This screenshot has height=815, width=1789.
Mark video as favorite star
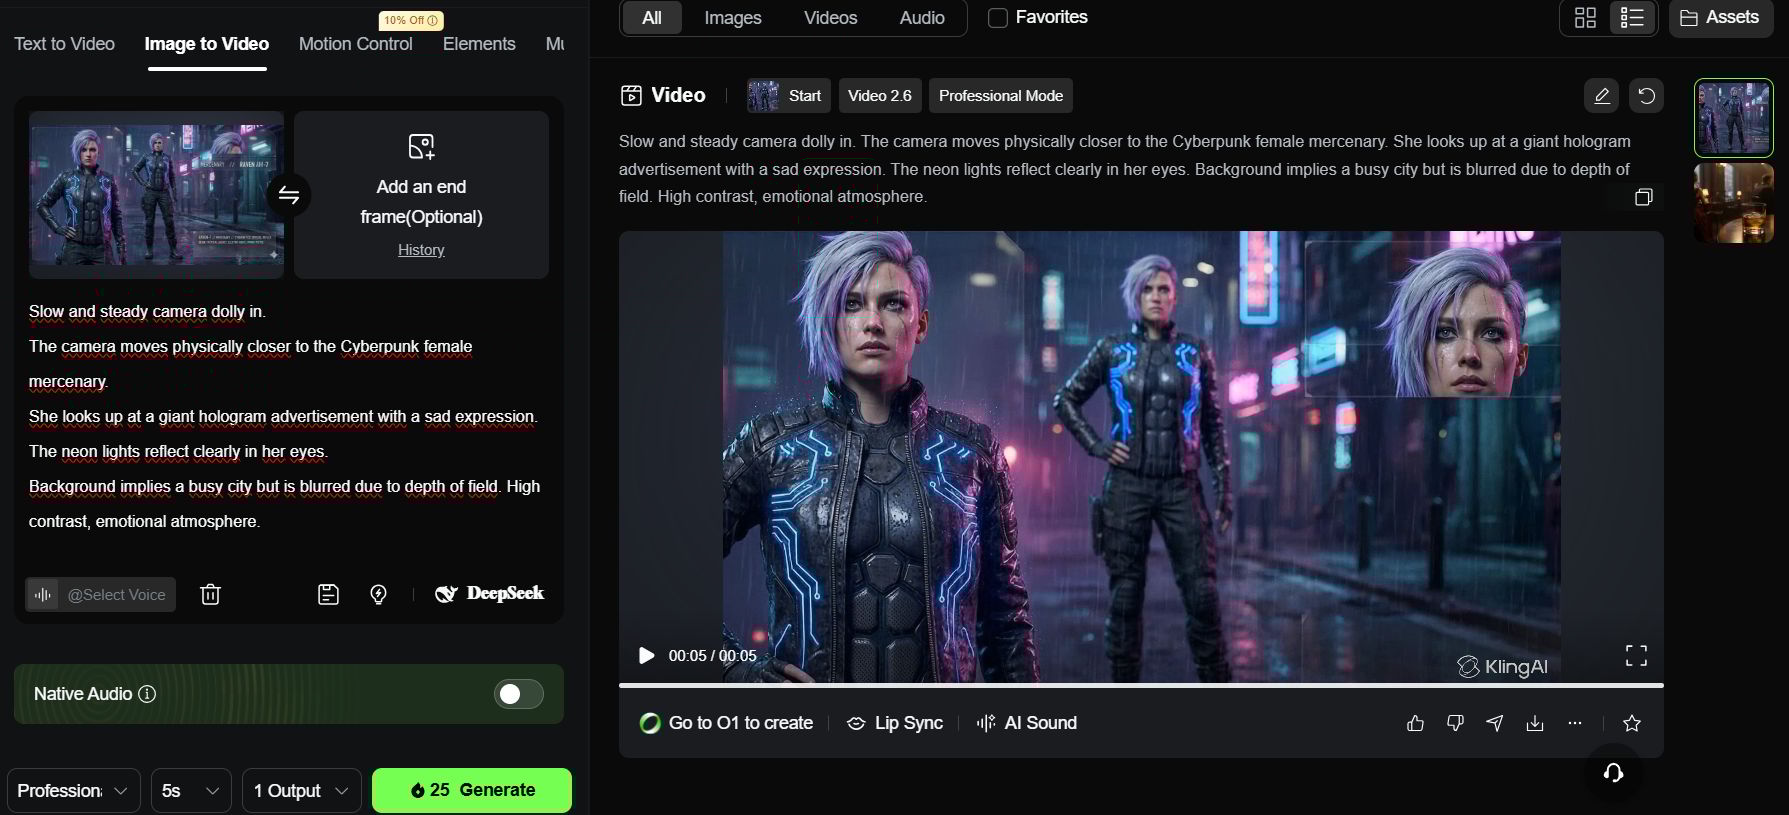[x=1632, y=723]
